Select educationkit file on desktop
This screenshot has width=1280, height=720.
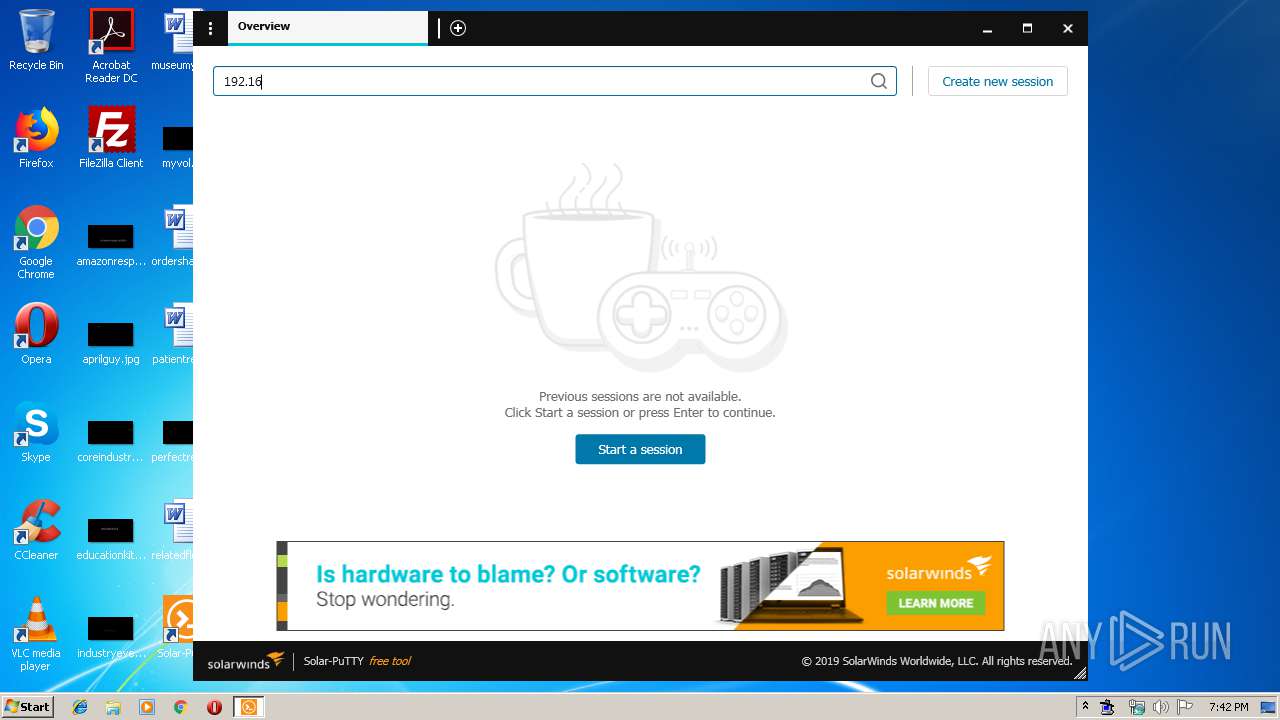click(x=111, y=538)
